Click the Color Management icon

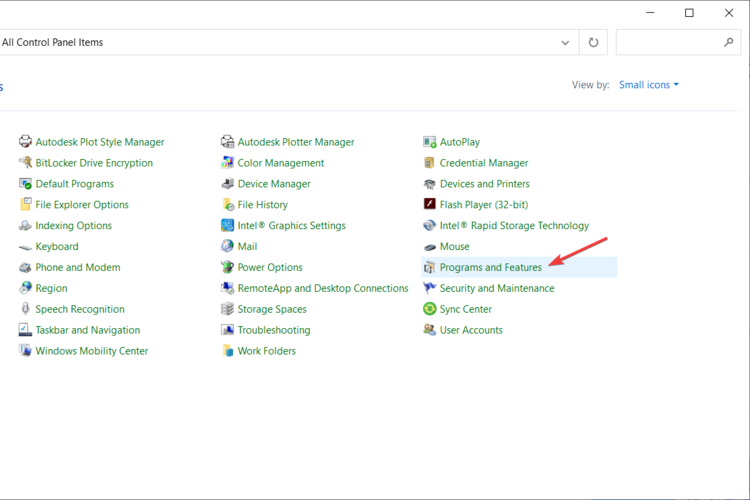point(228,163)
